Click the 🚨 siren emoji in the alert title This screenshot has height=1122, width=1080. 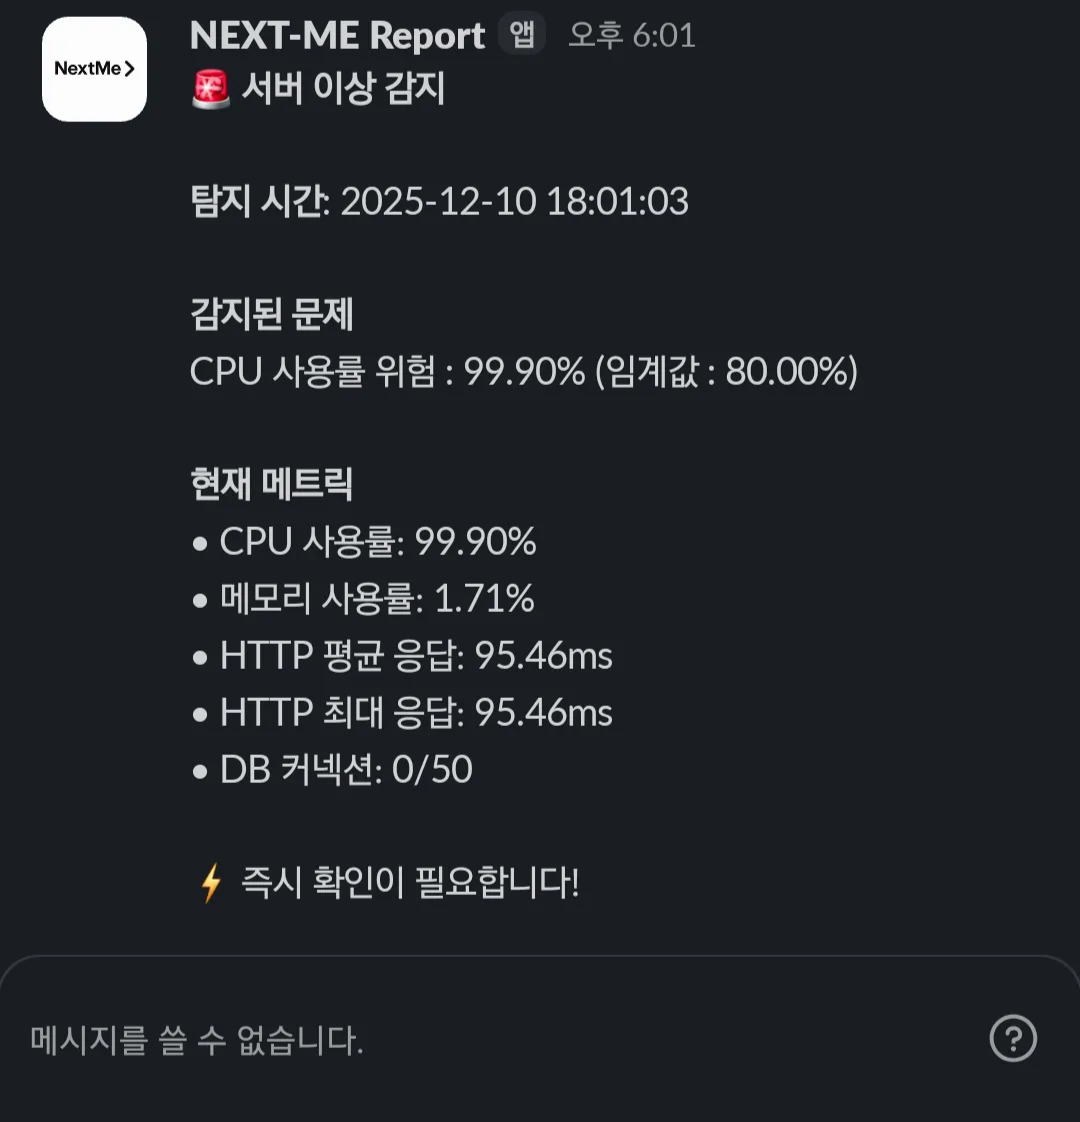pyautogui.click(x=211, y=88)
